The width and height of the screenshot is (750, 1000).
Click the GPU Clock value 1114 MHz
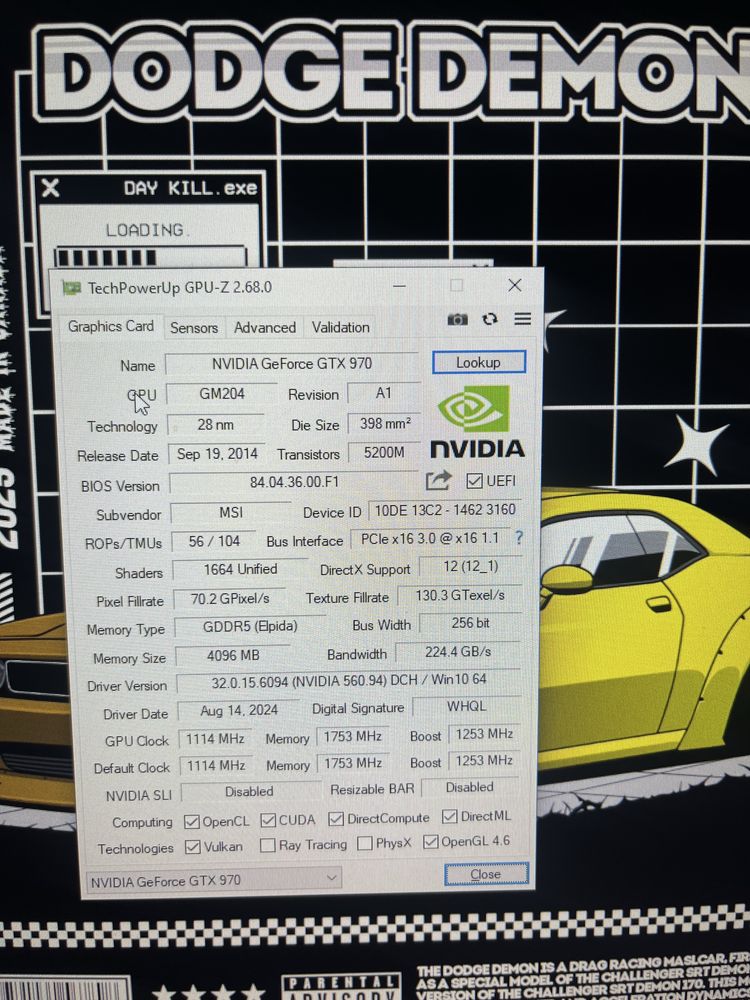pyautogui.click(x=215, y=739)
